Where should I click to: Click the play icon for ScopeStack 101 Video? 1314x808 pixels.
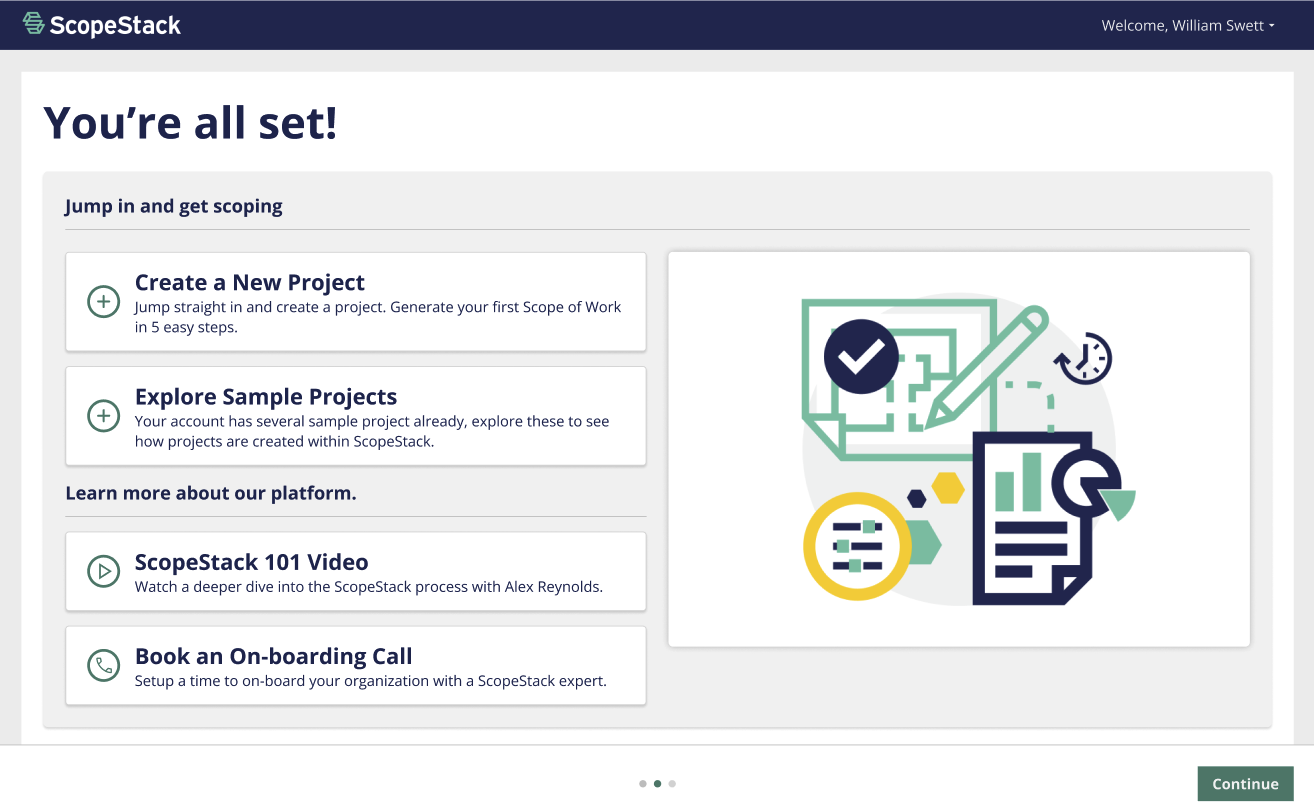tap(104, 571)
